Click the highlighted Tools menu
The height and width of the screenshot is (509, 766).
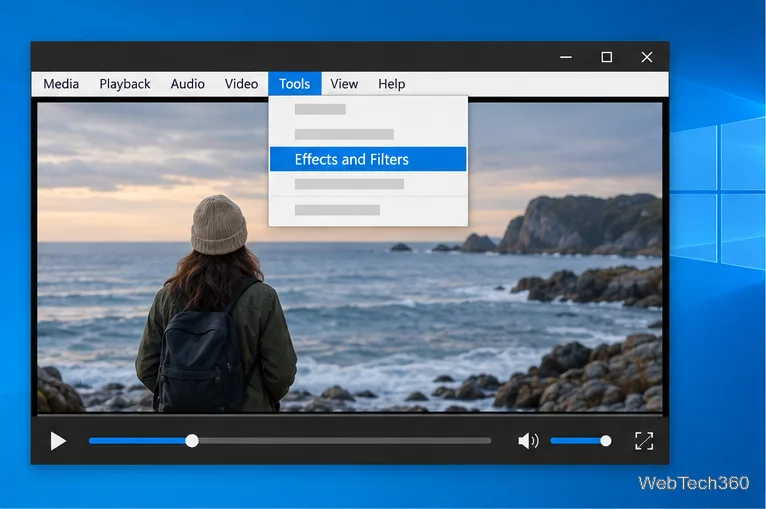(295, 84)
